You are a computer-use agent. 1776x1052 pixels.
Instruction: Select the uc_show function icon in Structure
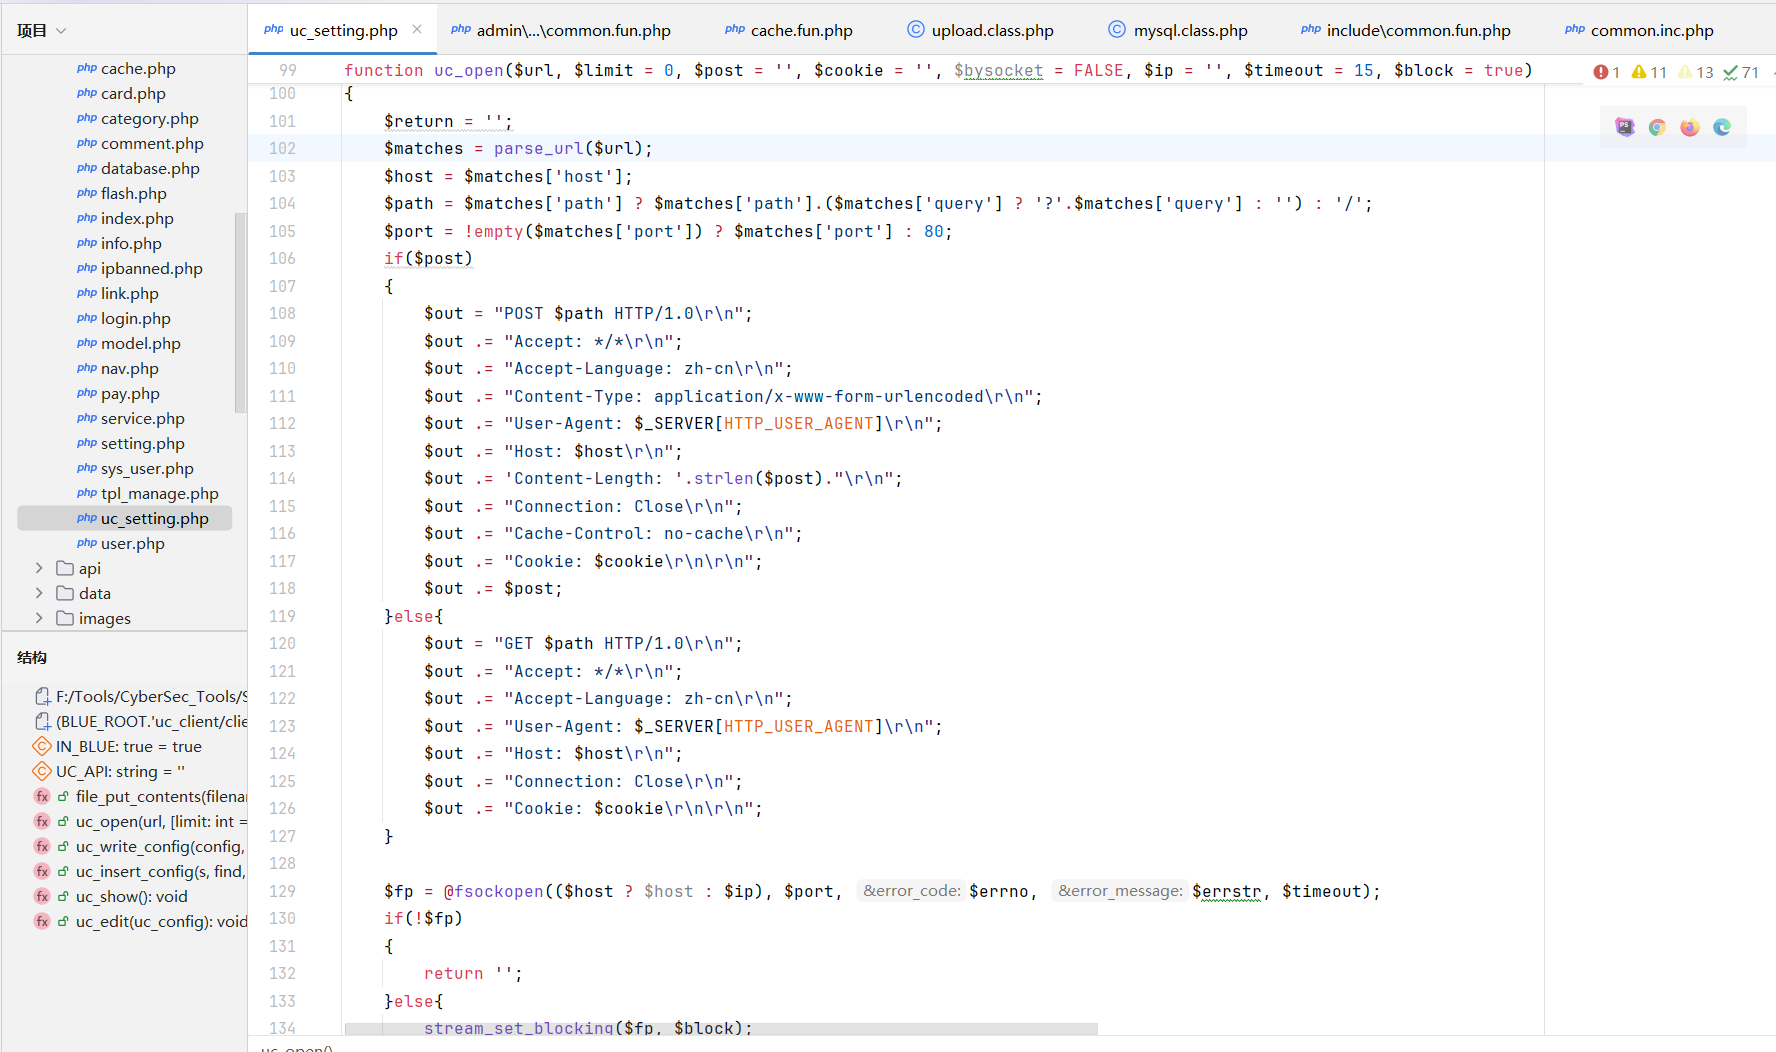pos(42,896)
